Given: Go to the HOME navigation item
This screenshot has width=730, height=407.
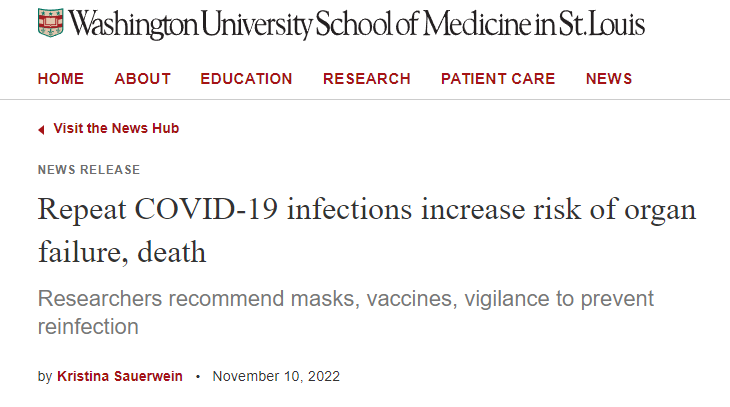Looking at the screenshot, I should (61, 79).
